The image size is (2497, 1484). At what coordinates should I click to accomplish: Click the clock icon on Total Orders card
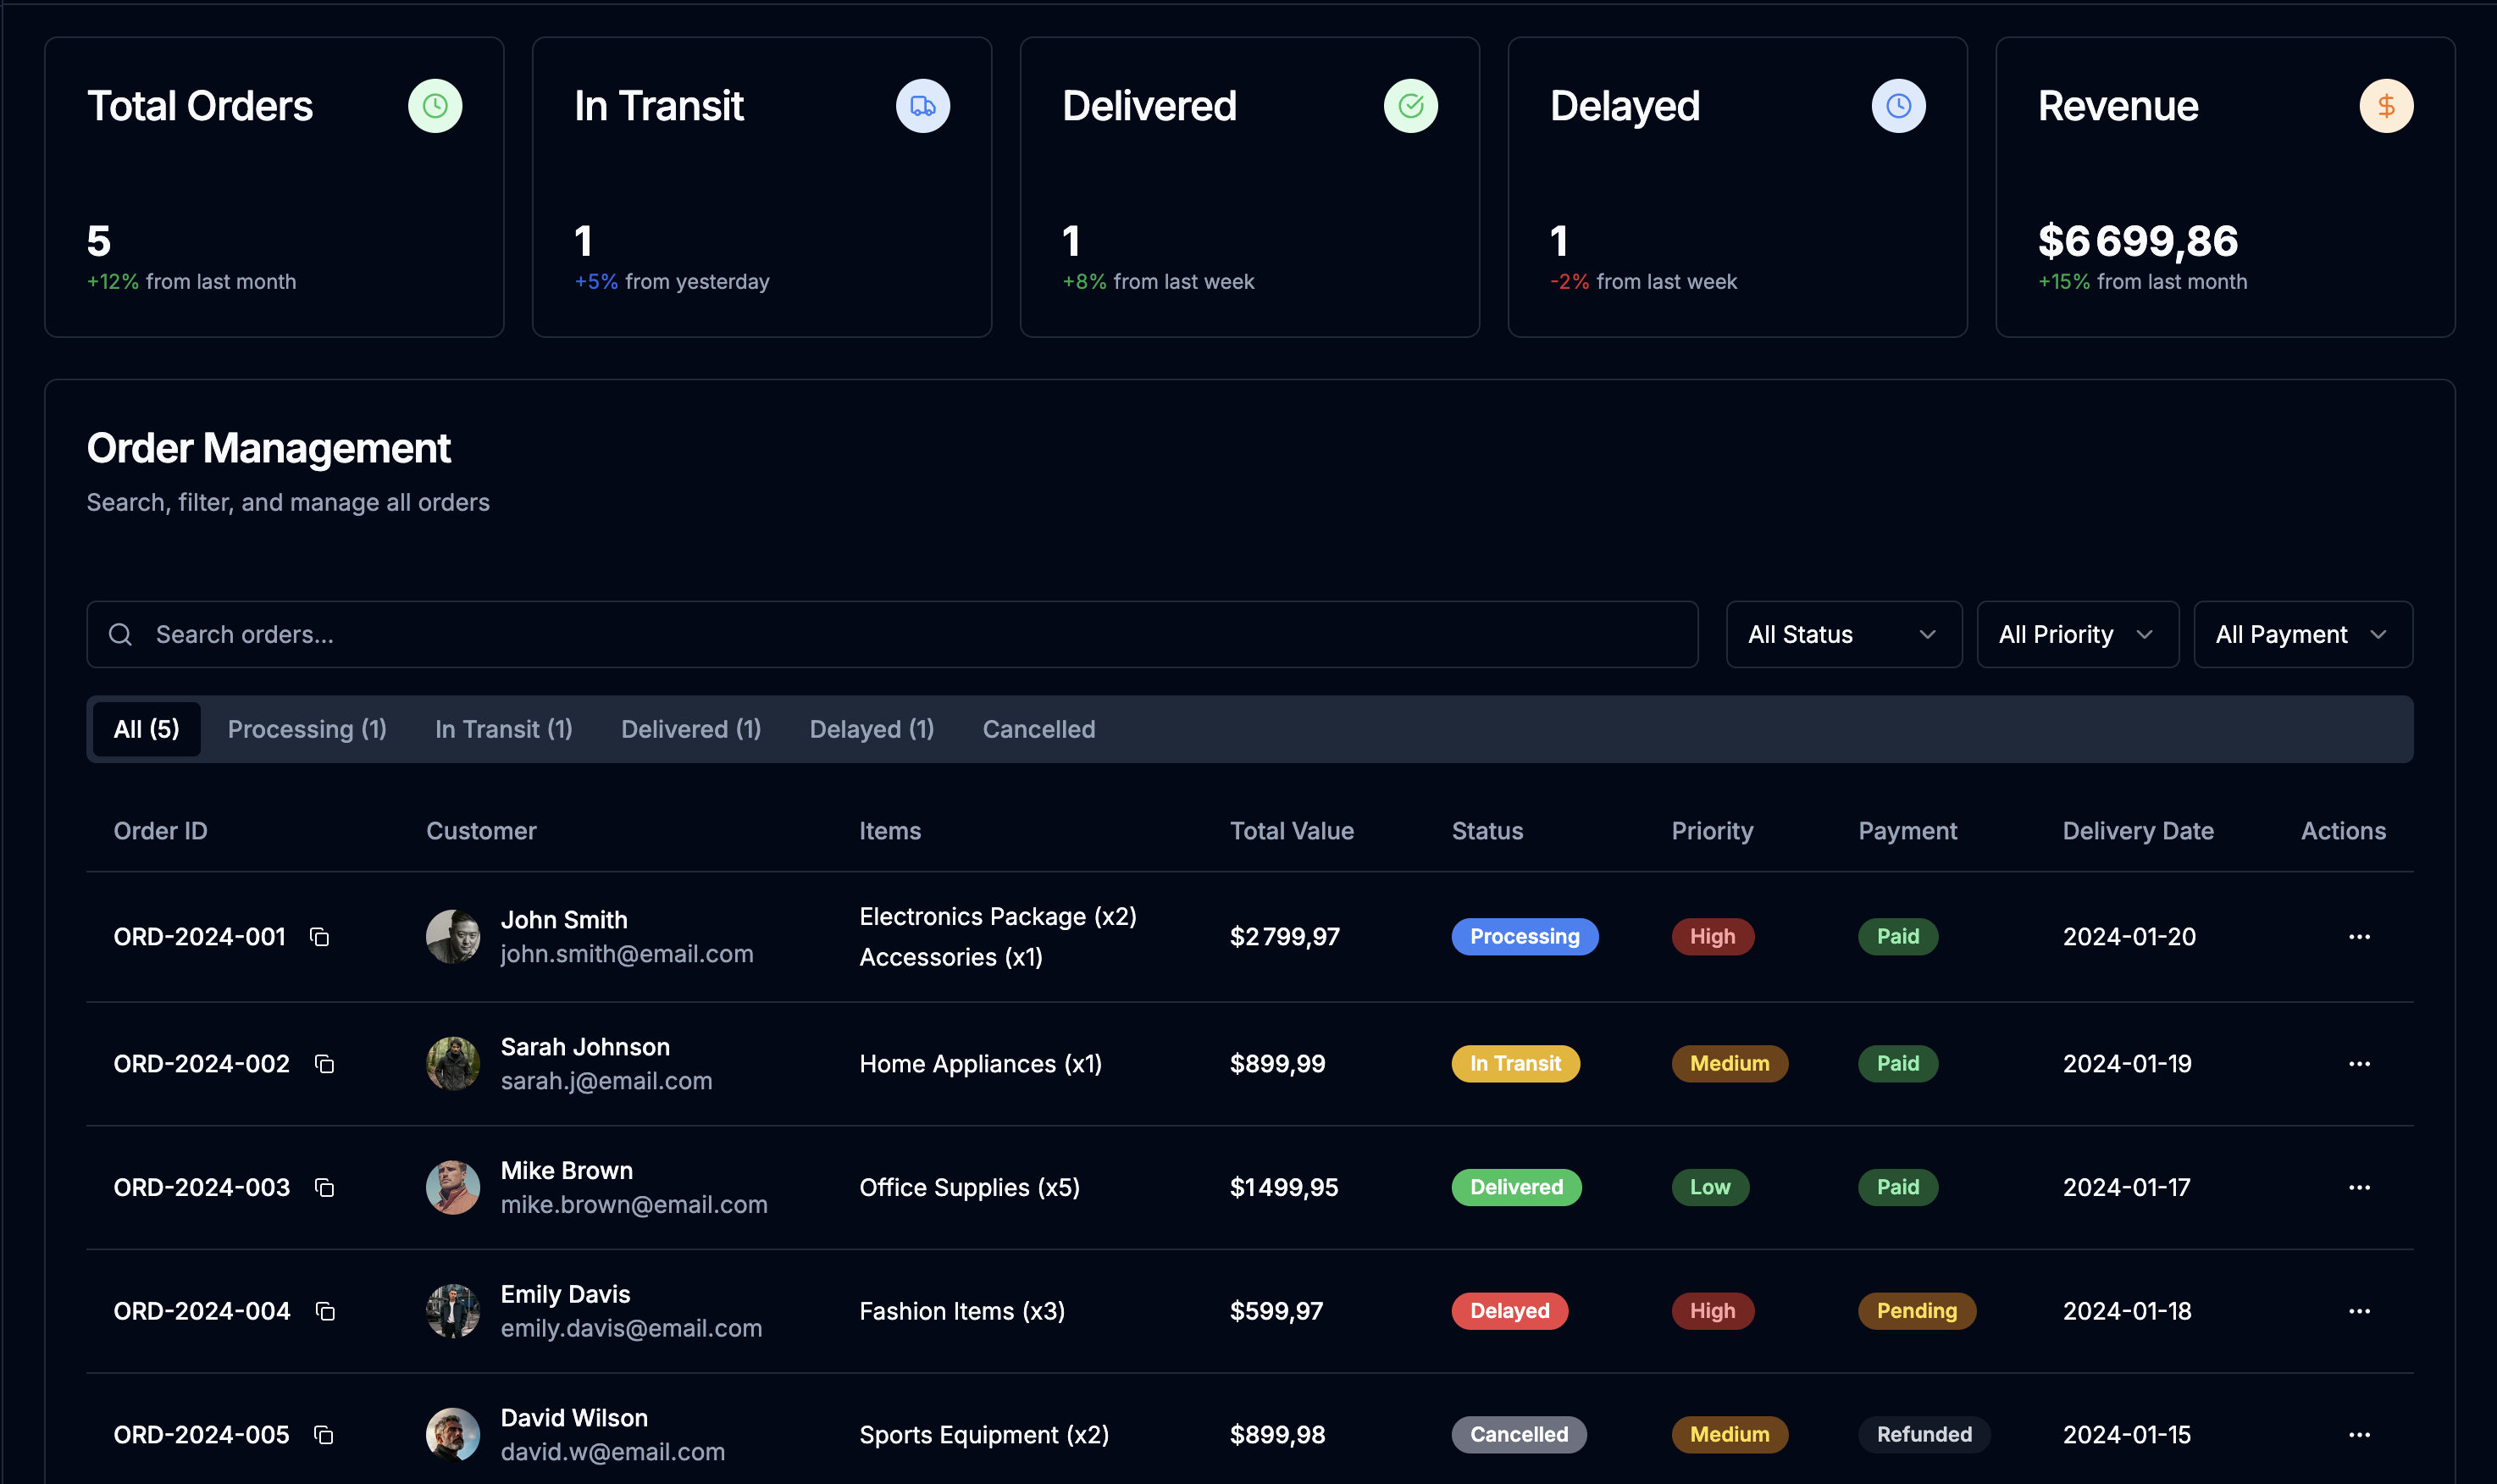(x=435, y=105)
